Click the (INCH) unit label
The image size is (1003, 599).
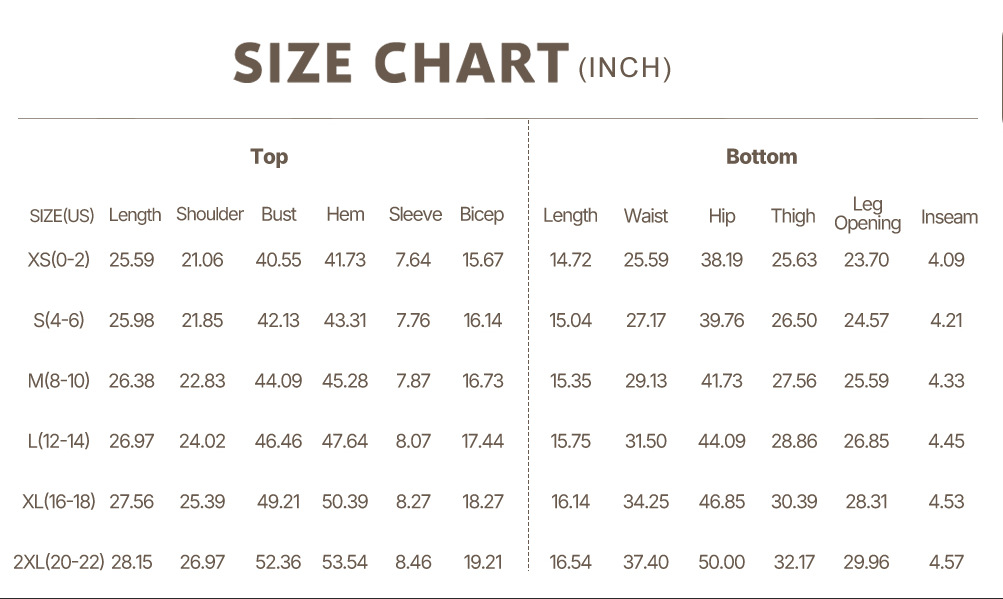tap(625, 68)
